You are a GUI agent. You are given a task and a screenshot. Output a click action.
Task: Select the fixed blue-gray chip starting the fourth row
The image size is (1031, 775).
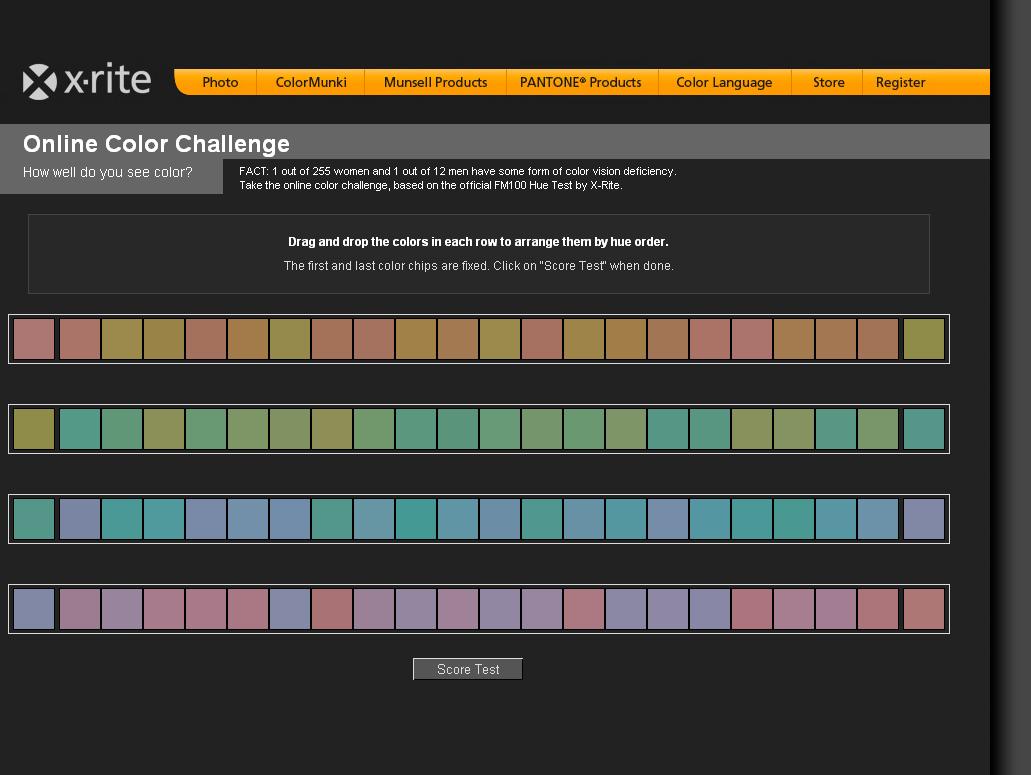tap(34, 609)
